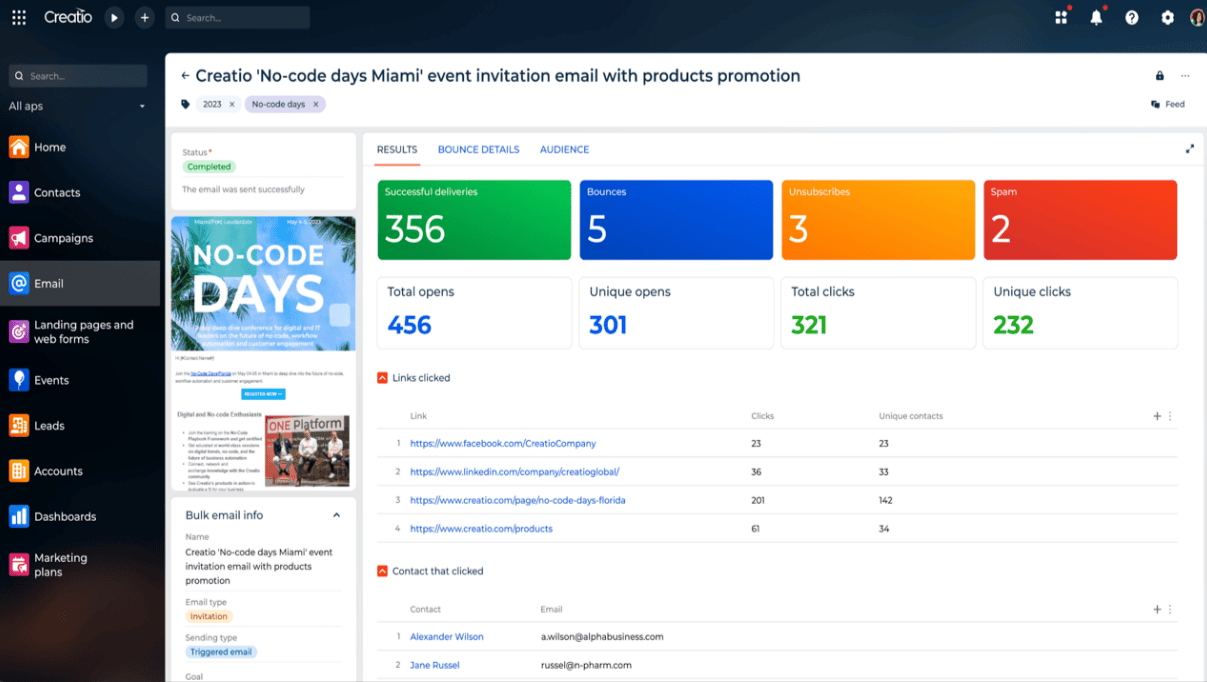Open the Feed panel
The width and height of the screenshot is (1207, 682).
(x=1168, y=104)
